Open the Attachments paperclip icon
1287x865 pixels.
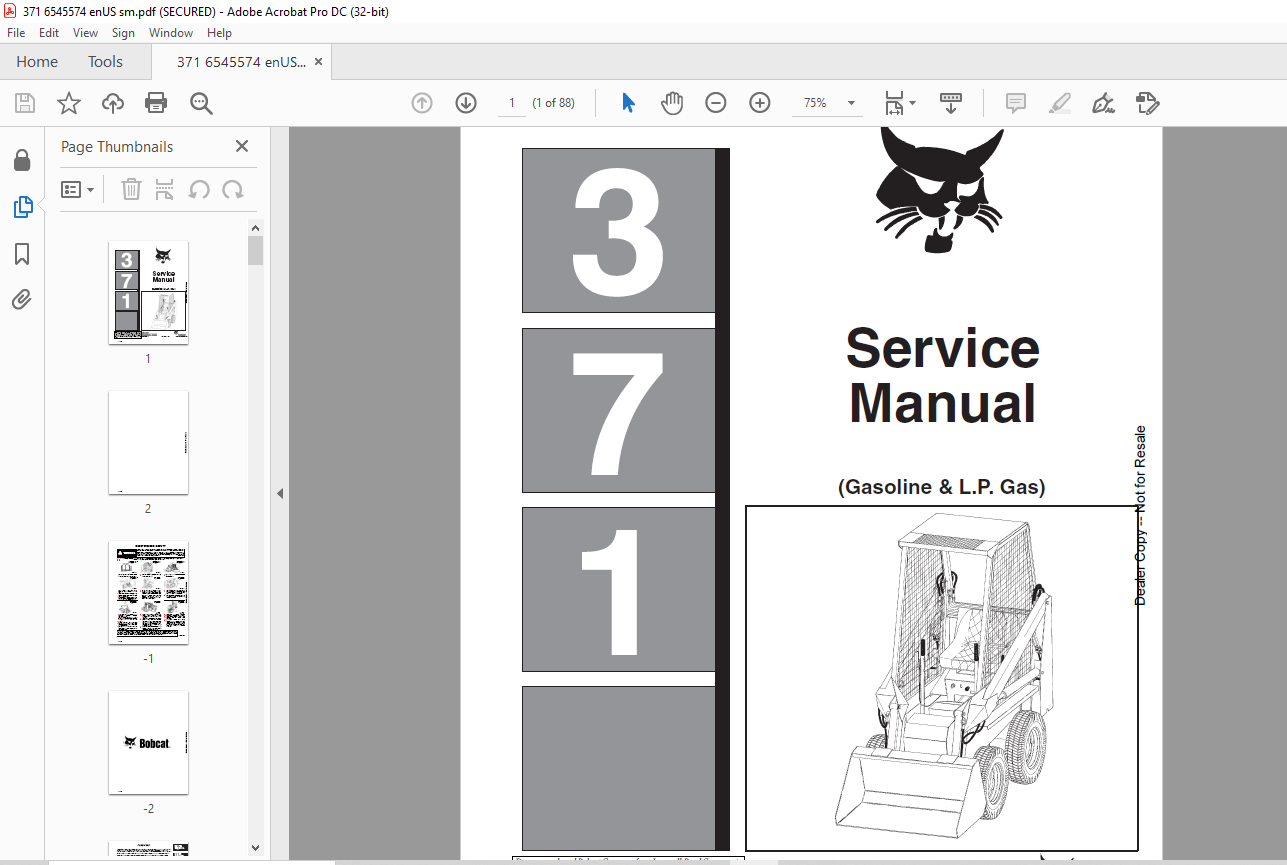pyautogui.click(x=22, y=300)
